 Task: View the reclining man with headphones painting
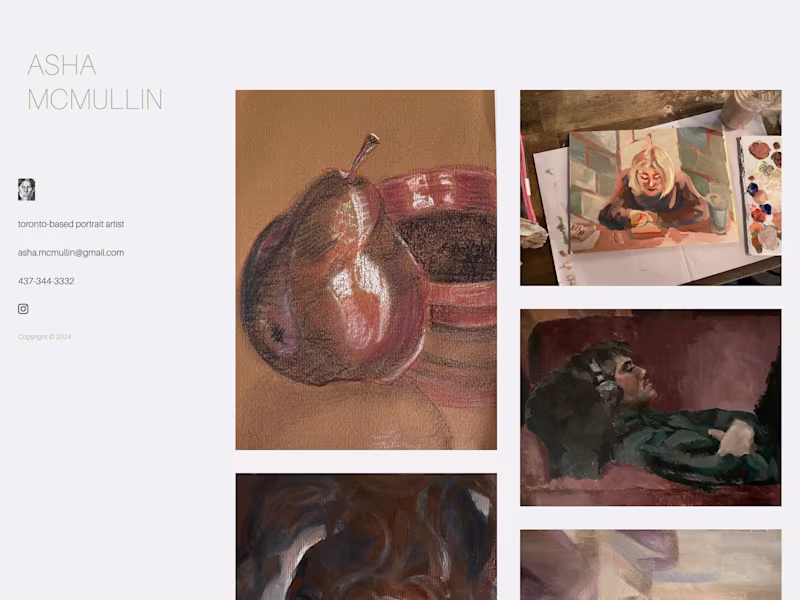tap(651, 408)
